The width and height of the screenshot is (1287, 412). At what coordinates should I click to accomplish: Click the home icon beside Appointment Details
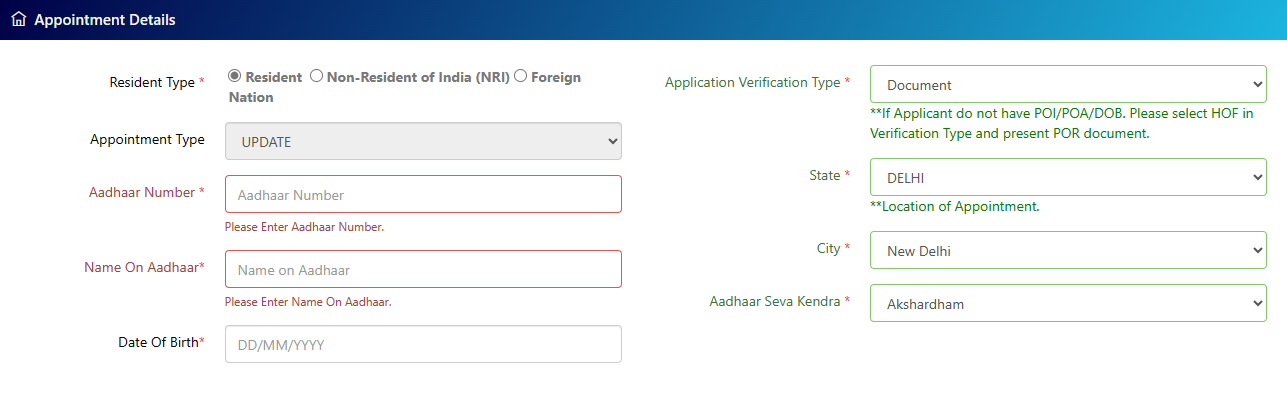click(x=18, y=20)
